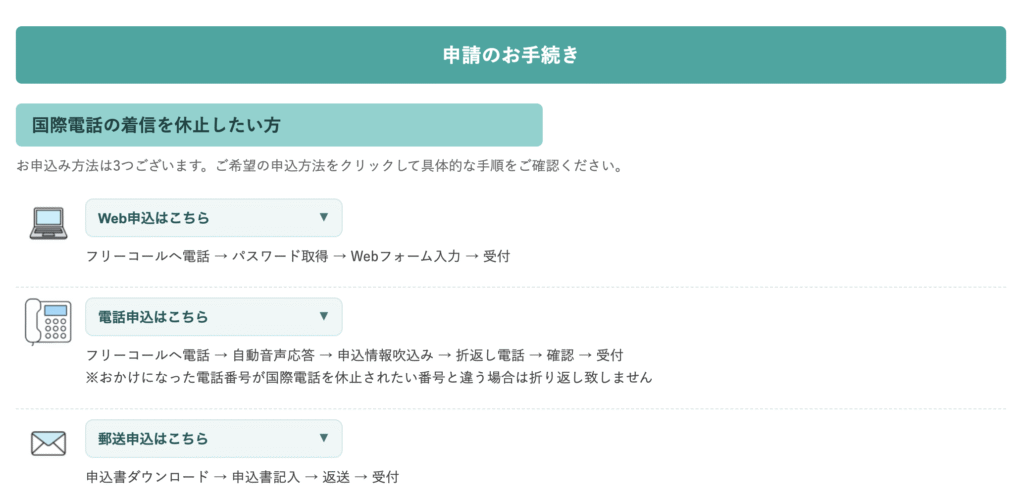Click the 申込書記入 step text
Image resolution: width=1024 pixels, height=498 pixels.
(265, 478)
